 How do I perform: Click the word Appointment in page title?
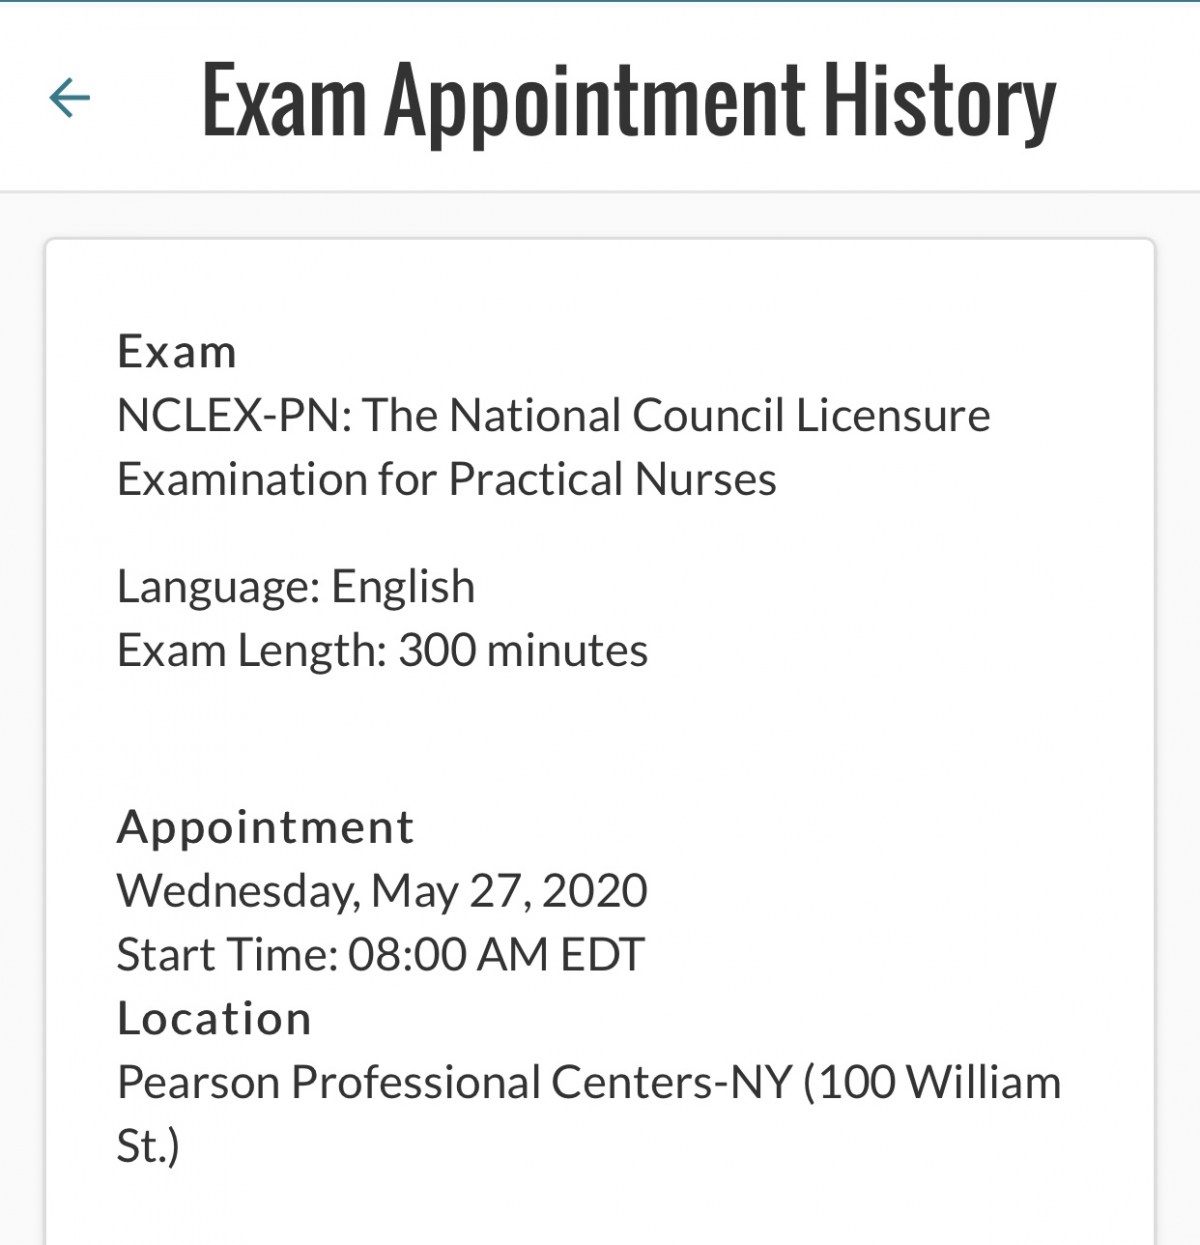click(595, 101)
